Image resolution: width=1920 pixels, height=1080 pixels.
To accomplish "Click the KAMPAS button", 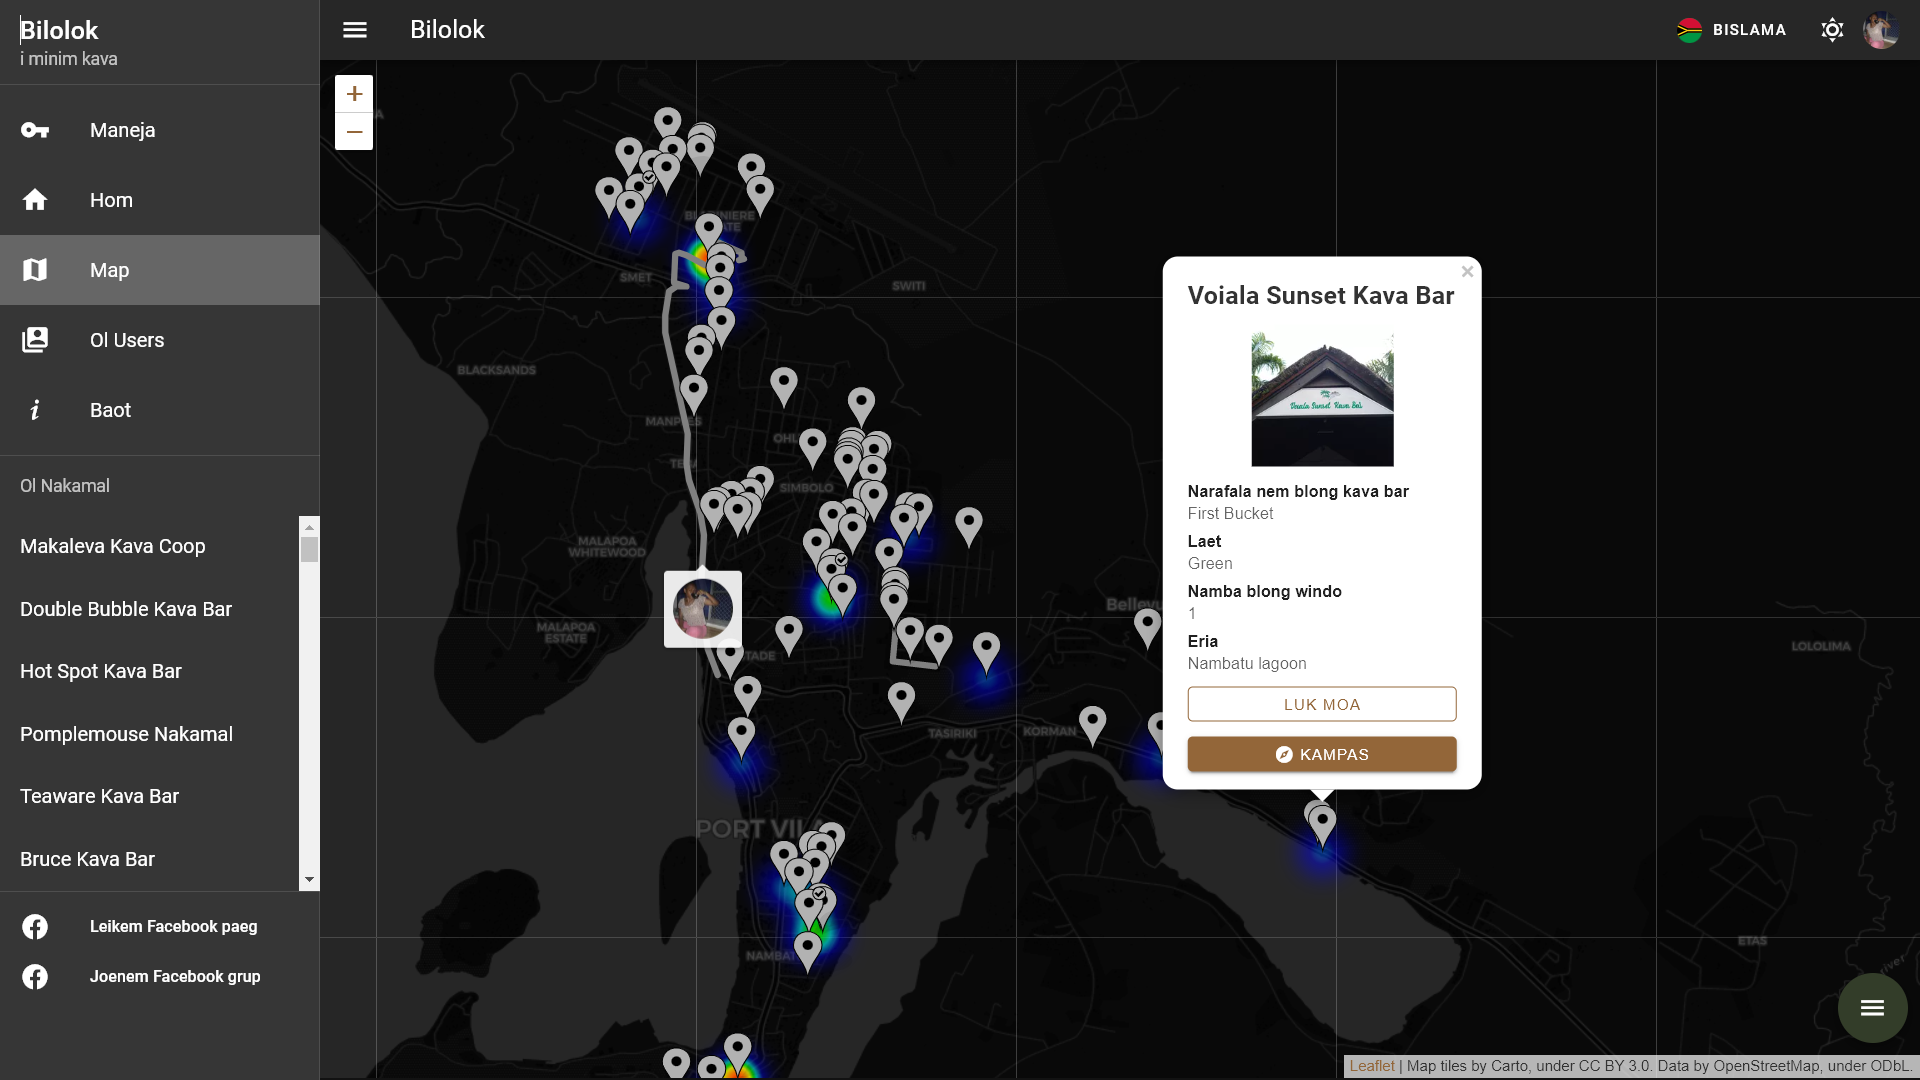I will [1322, 755].
